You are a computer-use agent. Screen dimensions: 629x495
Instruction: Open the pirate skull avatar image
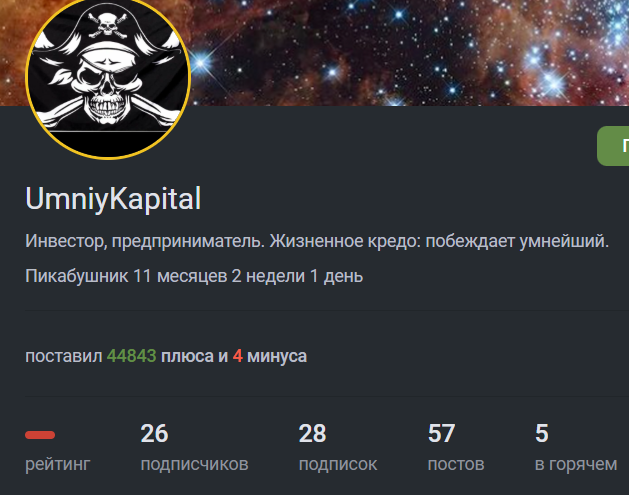point(108,77)
